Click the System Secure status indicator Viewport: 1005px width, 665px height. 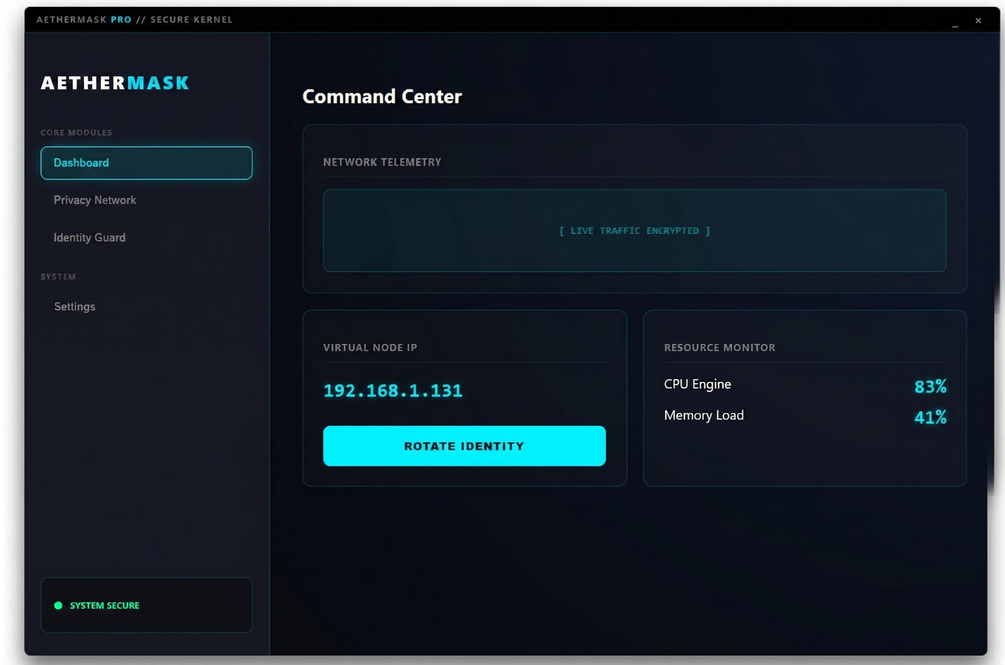[x=146, y=605]
